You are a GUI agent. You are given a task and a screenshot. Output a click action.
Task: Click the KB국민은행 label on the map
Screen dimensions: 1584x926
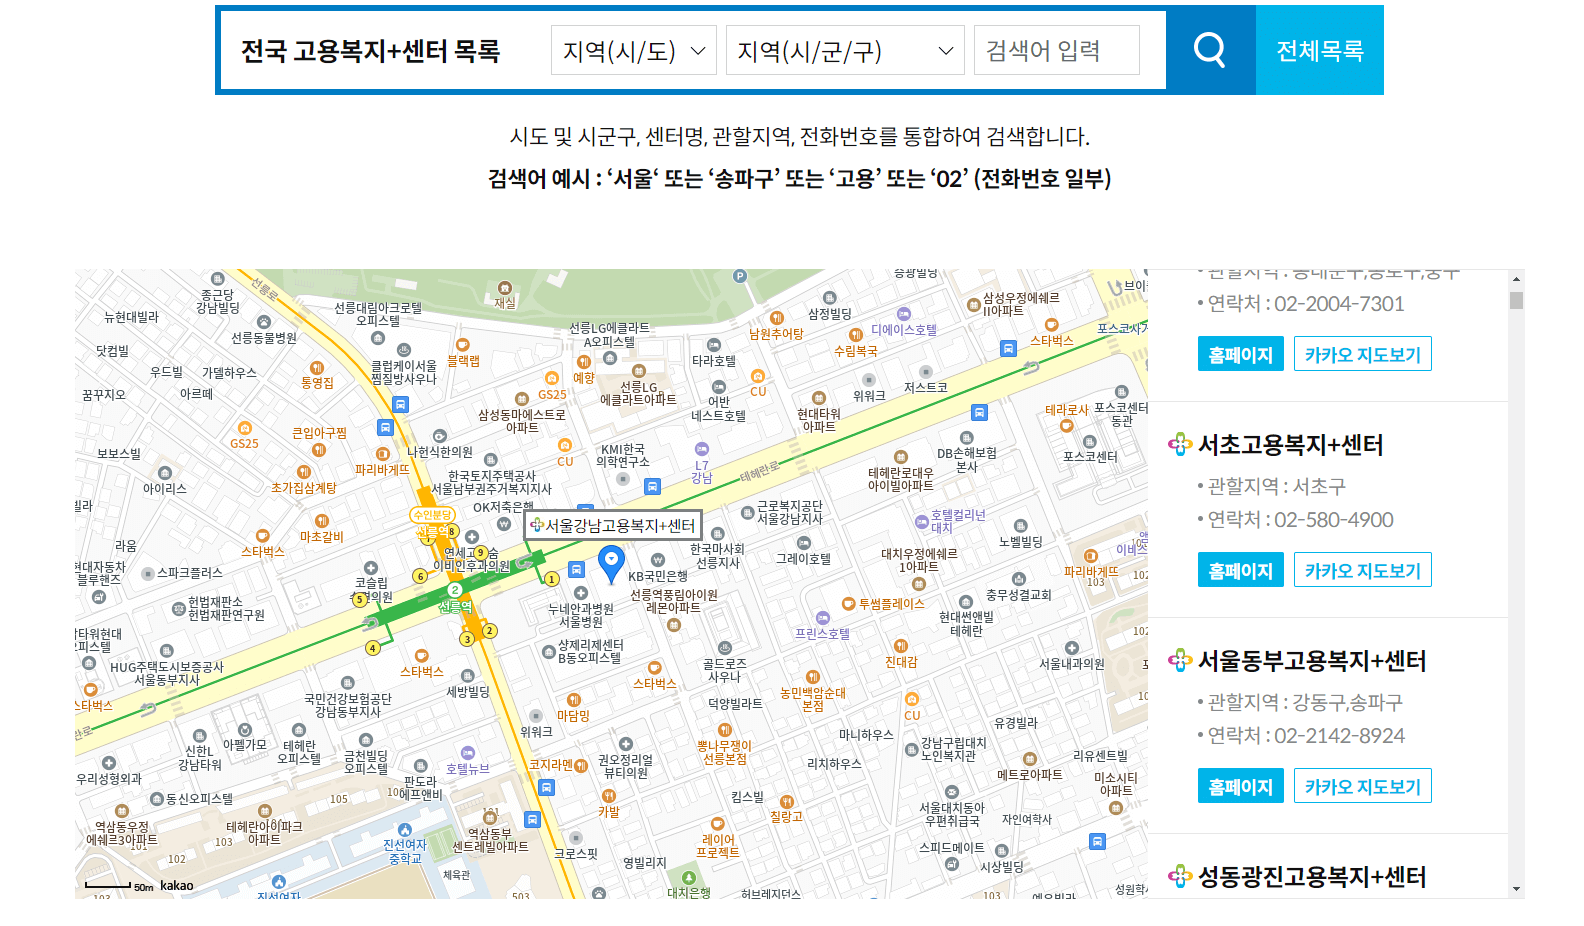pos(657,576)
